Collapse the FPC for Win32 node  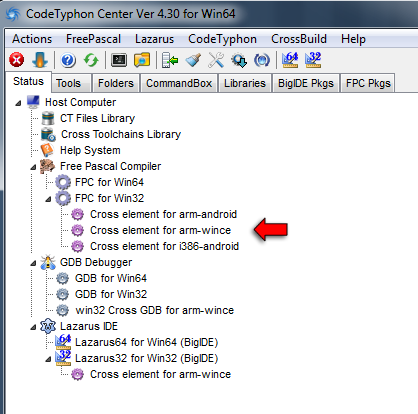(x=48, y=199)
